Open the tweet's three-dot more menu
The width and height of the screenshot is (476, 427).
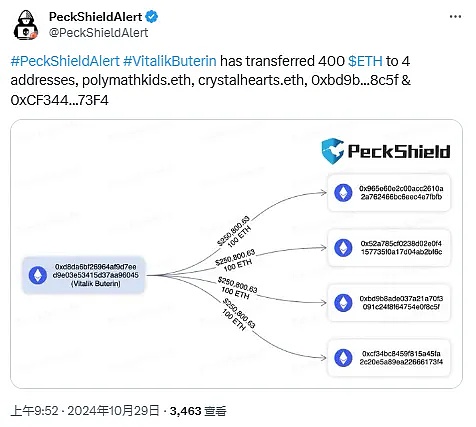[455, 17]
